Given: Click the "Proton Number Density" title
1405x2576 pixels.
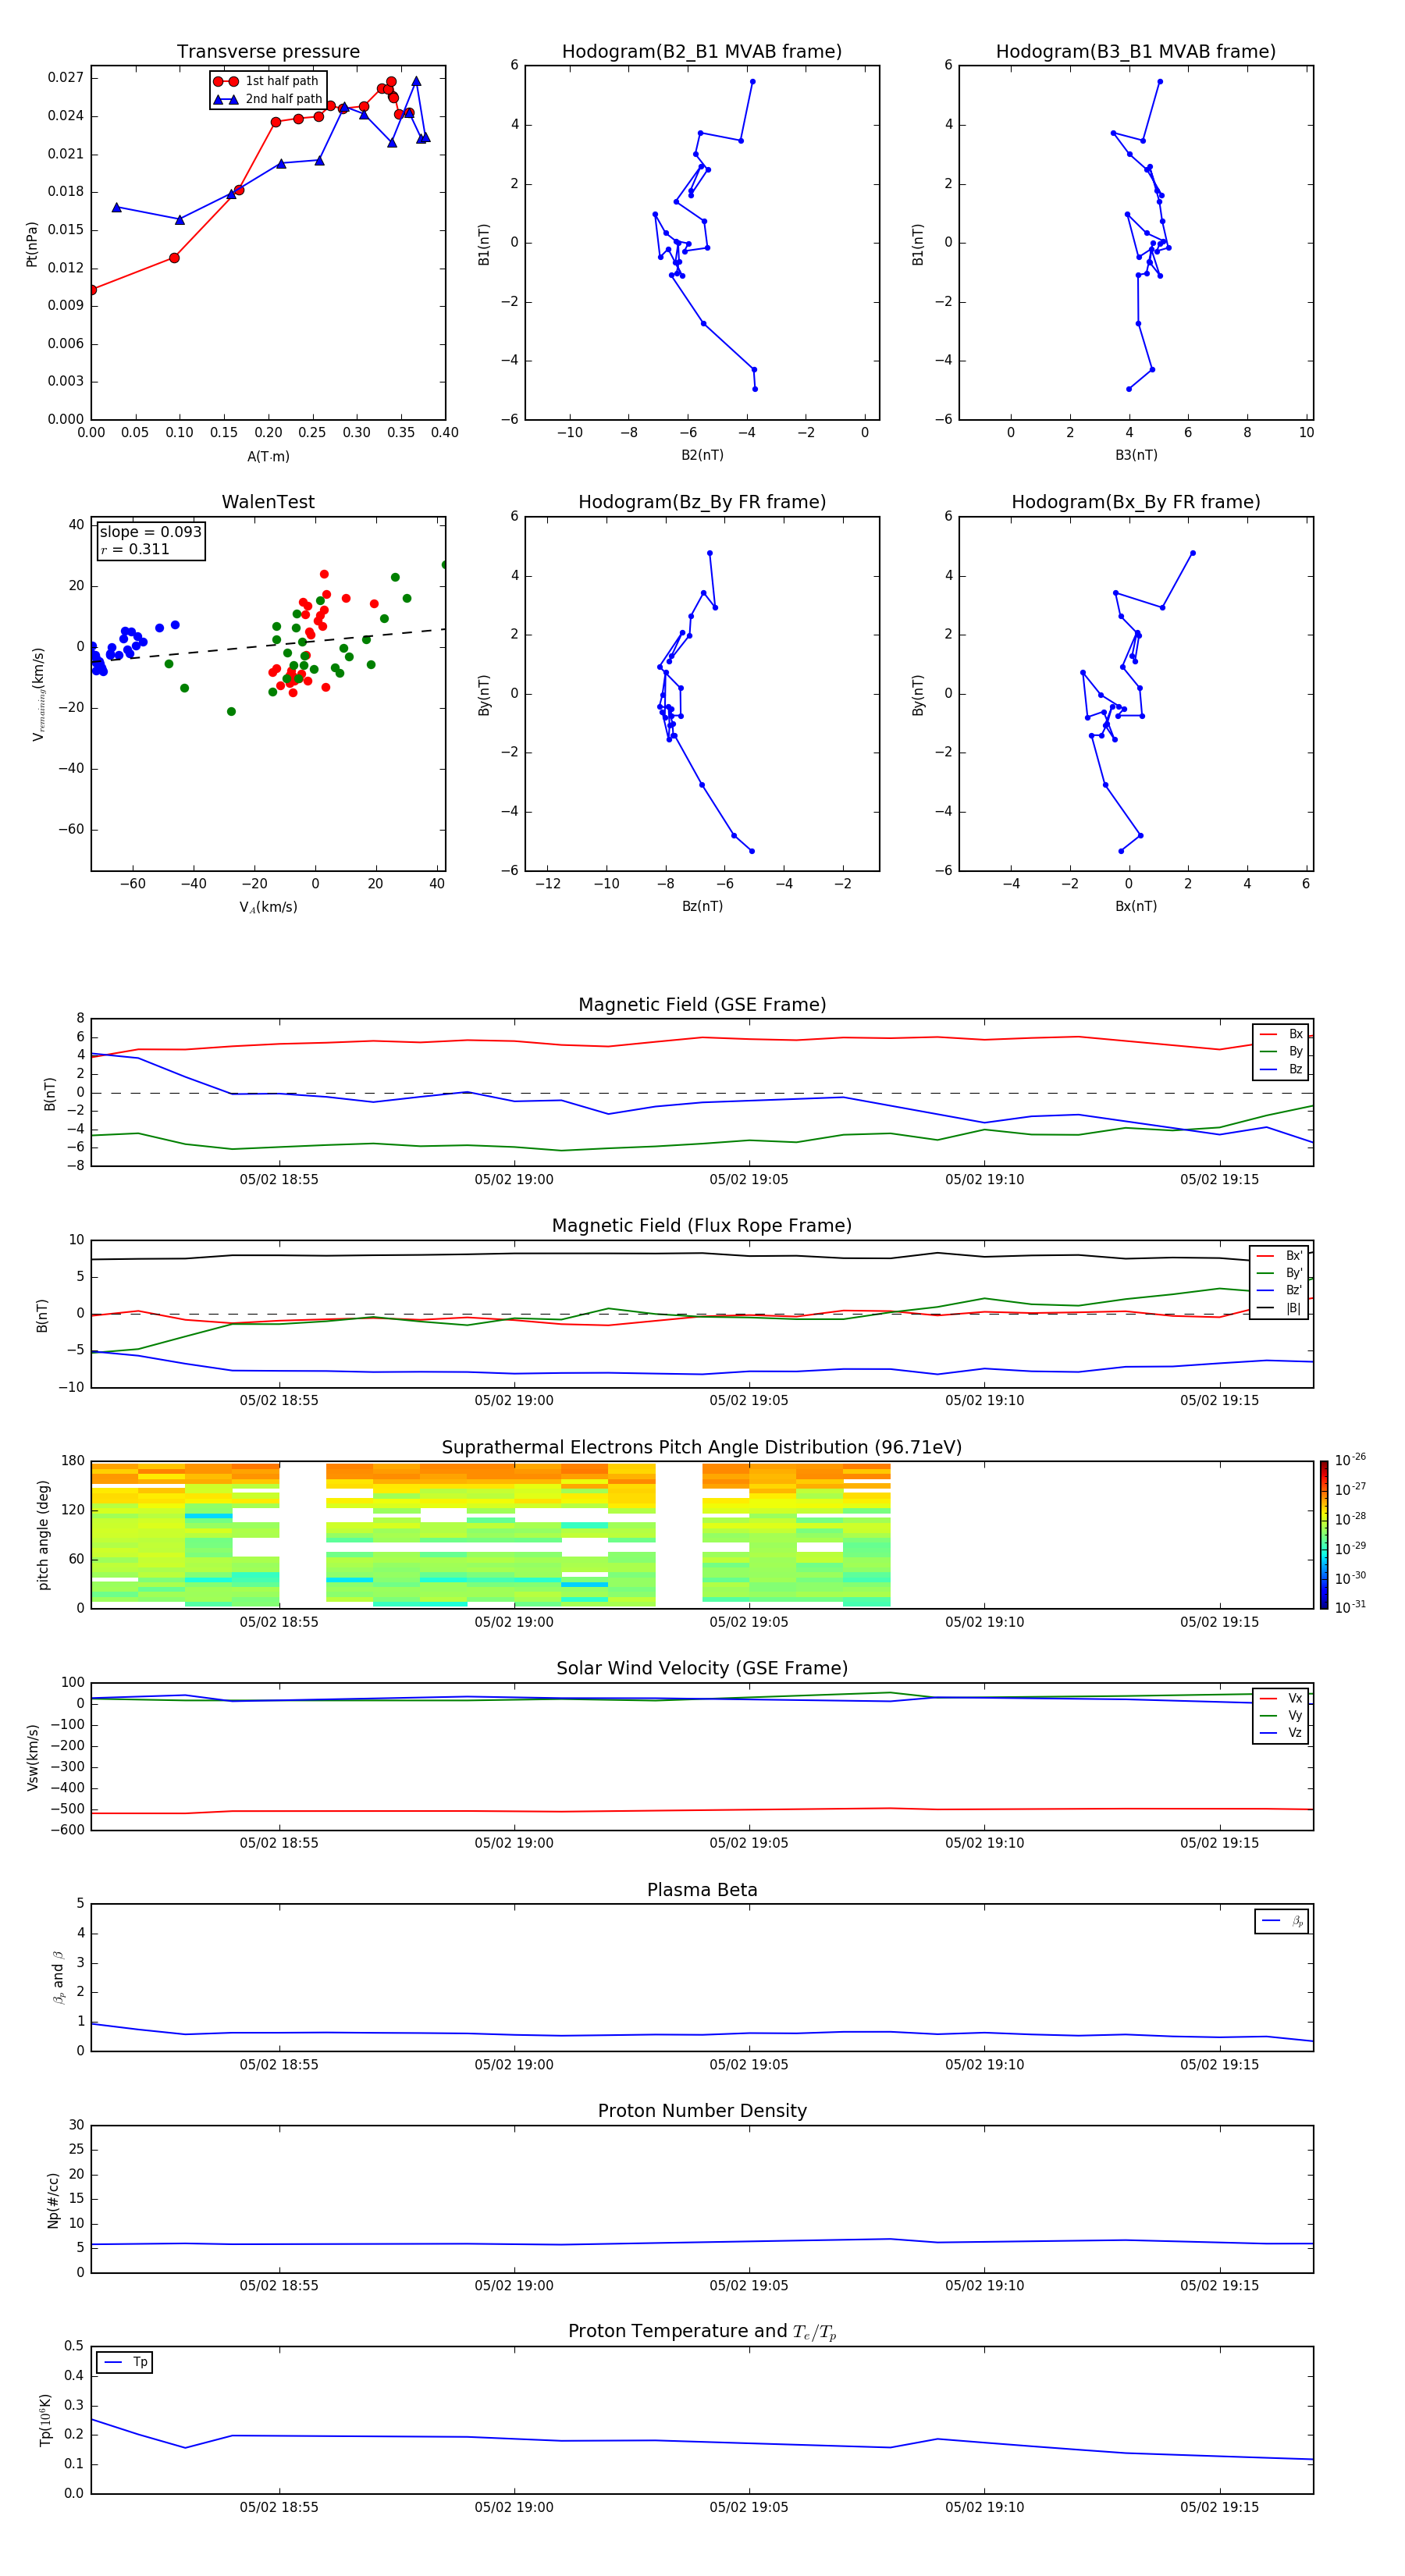Looking at the screenshot, I should (702, 2111).
